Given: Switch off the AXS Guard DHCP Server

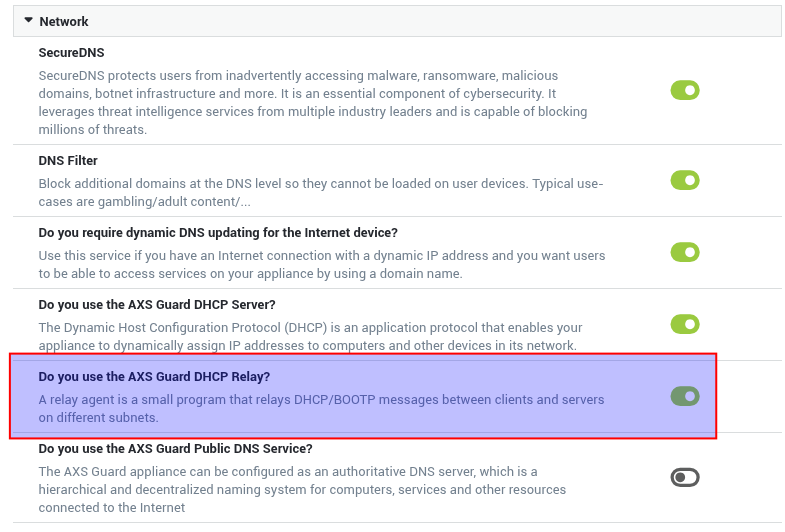Looking at the screenshot, I should (x=685, y=324).
